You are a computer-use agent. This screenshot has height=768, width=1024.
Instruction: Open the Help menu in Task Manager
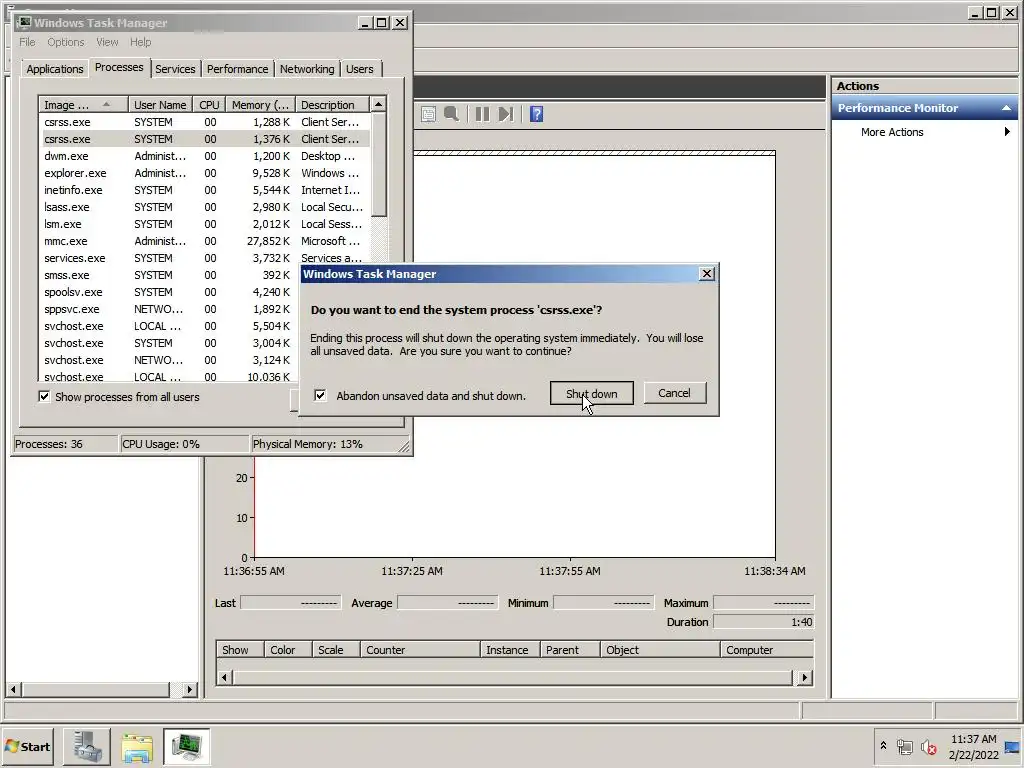(x=140, y=42)
